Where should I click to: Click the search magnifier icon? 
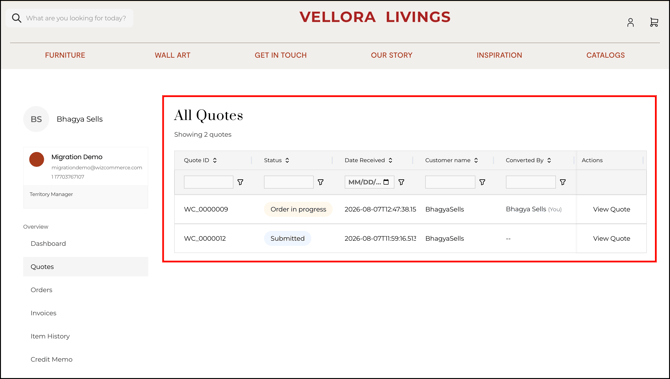tap(16, 18)
